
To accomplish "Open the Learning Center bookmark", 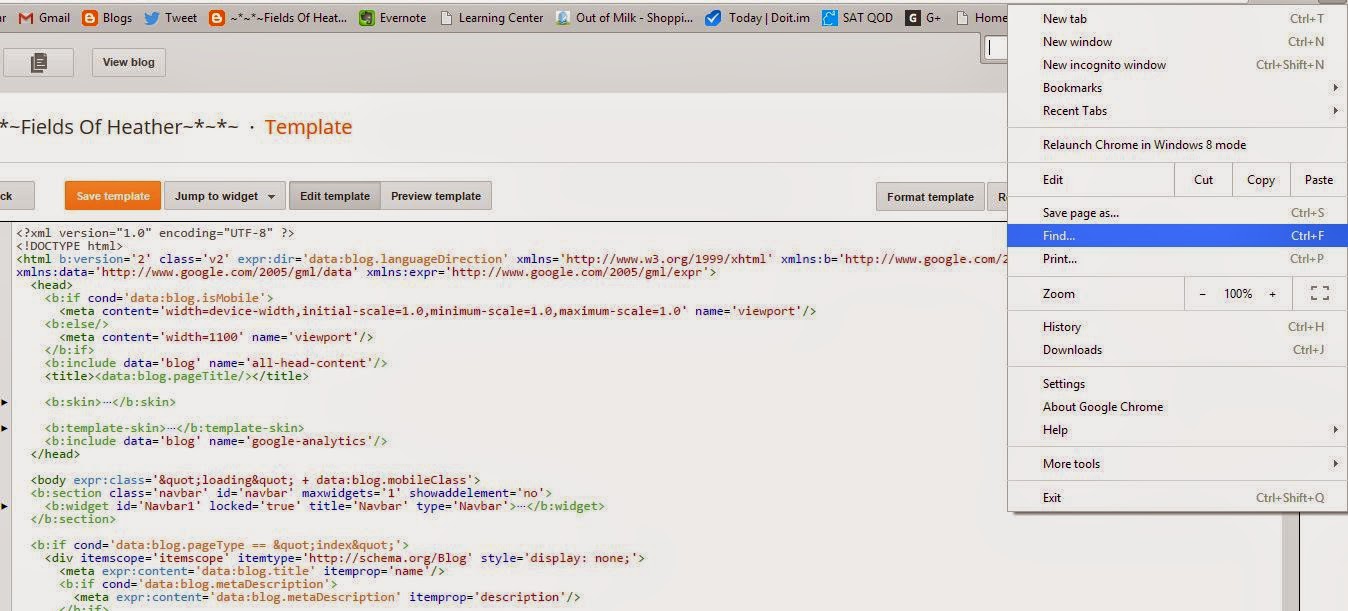I will click(x=491, y=17).
